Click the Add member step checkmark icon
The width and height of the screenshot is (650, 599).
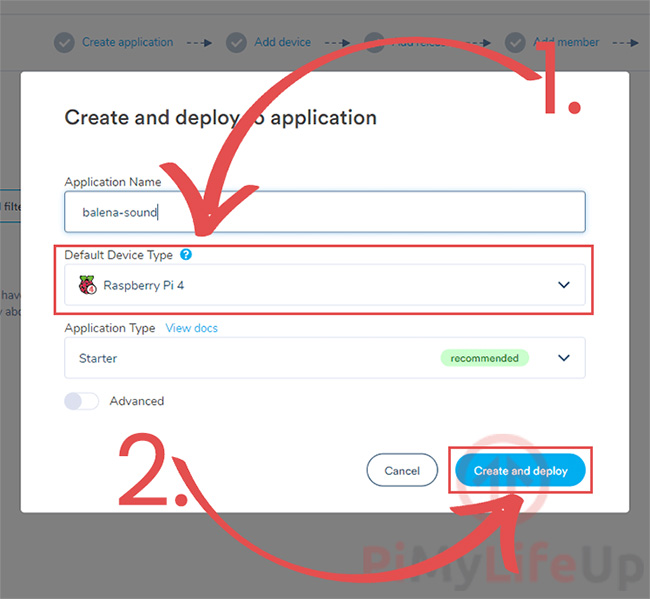[x=515, y=42]
